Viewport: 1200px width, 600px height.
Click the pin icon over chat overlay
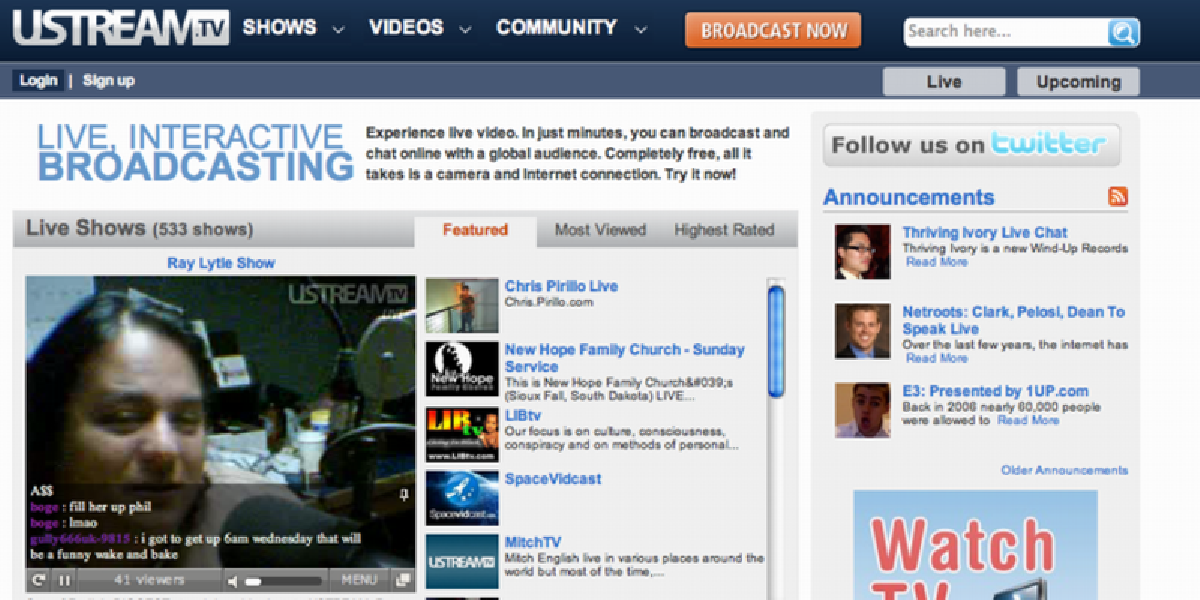(405, 494)
